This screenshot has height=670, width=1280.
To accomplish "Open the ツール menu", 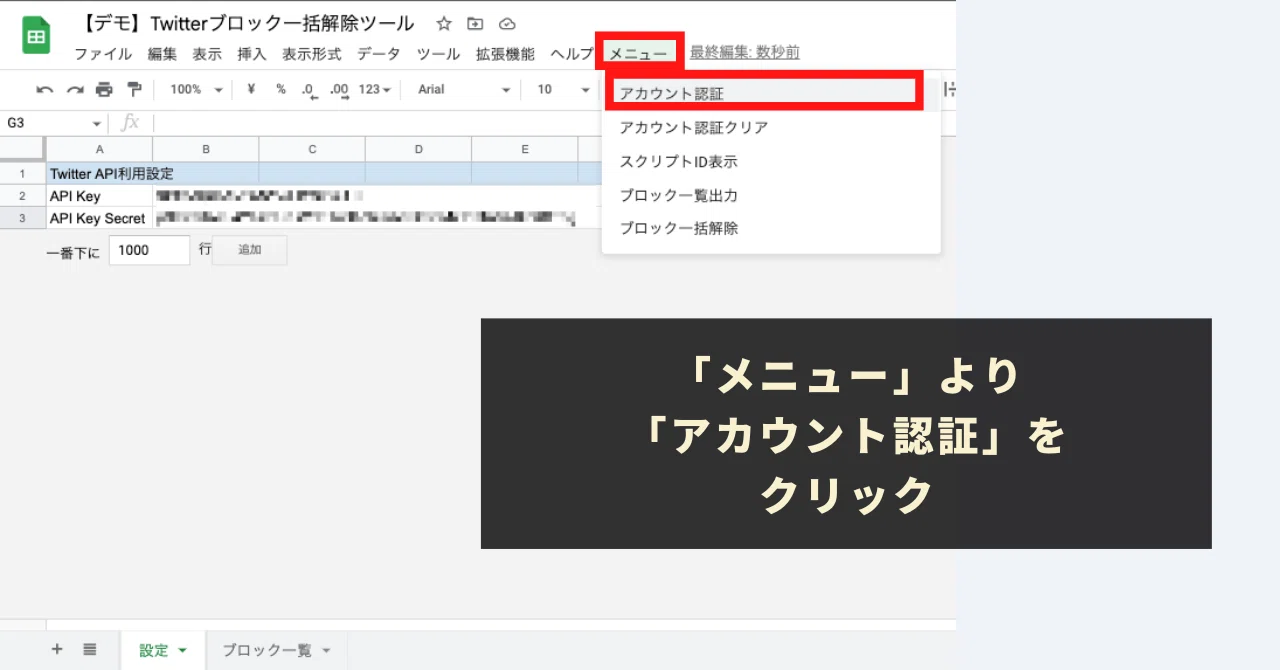I will [438, 54].
